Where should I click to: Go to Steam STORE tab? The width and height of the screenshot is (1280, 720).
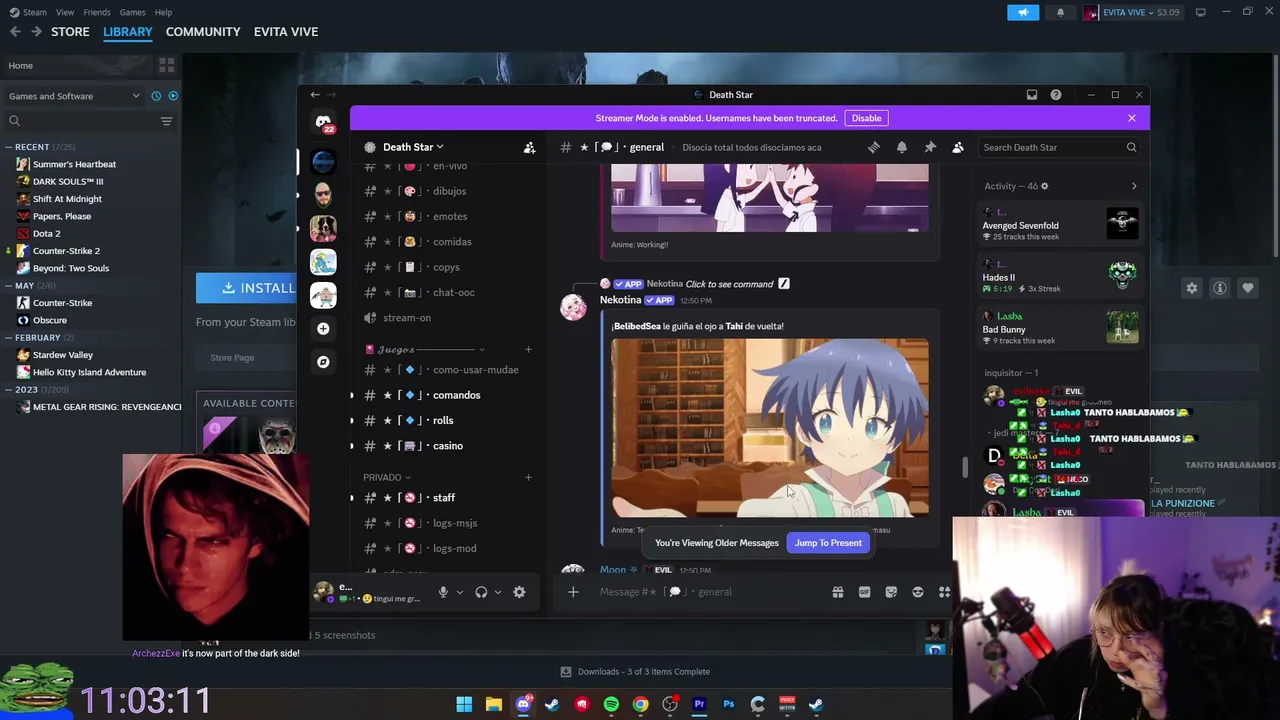pos(70,32)
